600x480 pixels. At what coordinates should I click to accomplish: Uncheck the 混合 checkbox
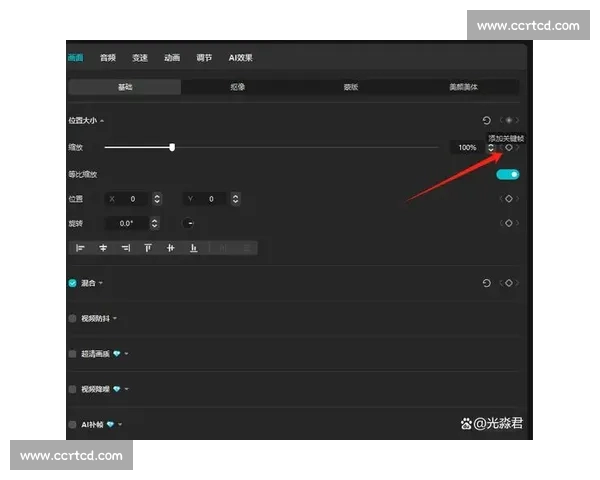[72, 283]
